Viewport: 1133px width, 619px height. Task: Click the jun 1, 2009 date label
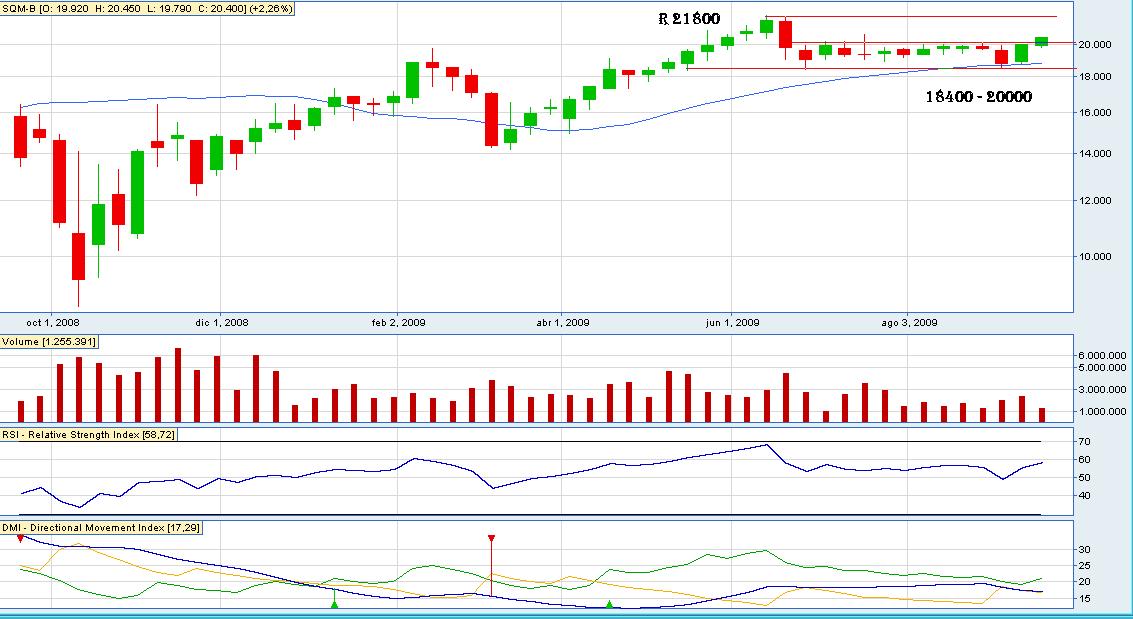point(732,322)
